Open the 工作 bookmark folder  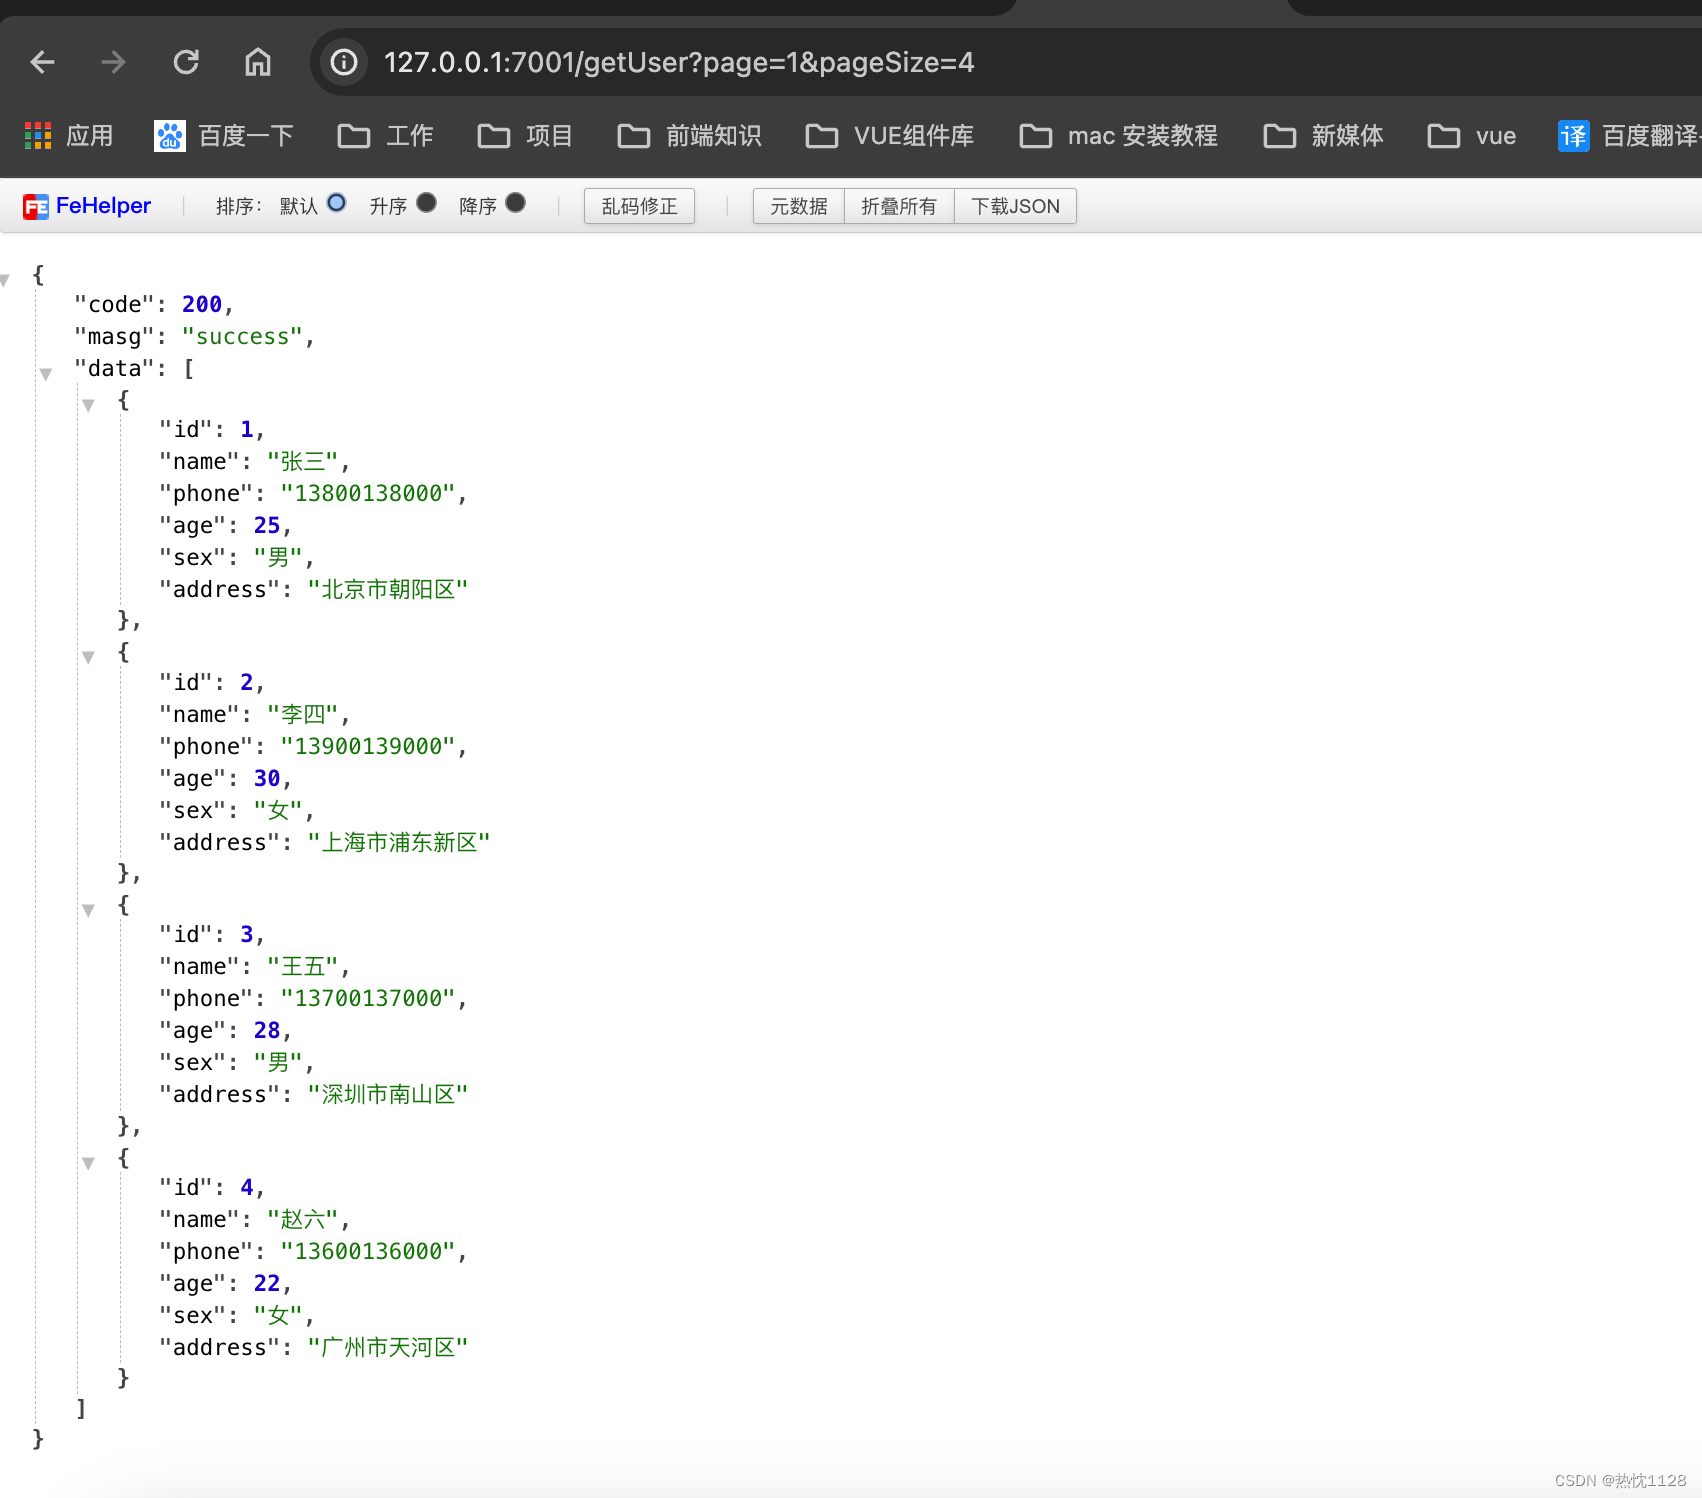coord(385,136)
